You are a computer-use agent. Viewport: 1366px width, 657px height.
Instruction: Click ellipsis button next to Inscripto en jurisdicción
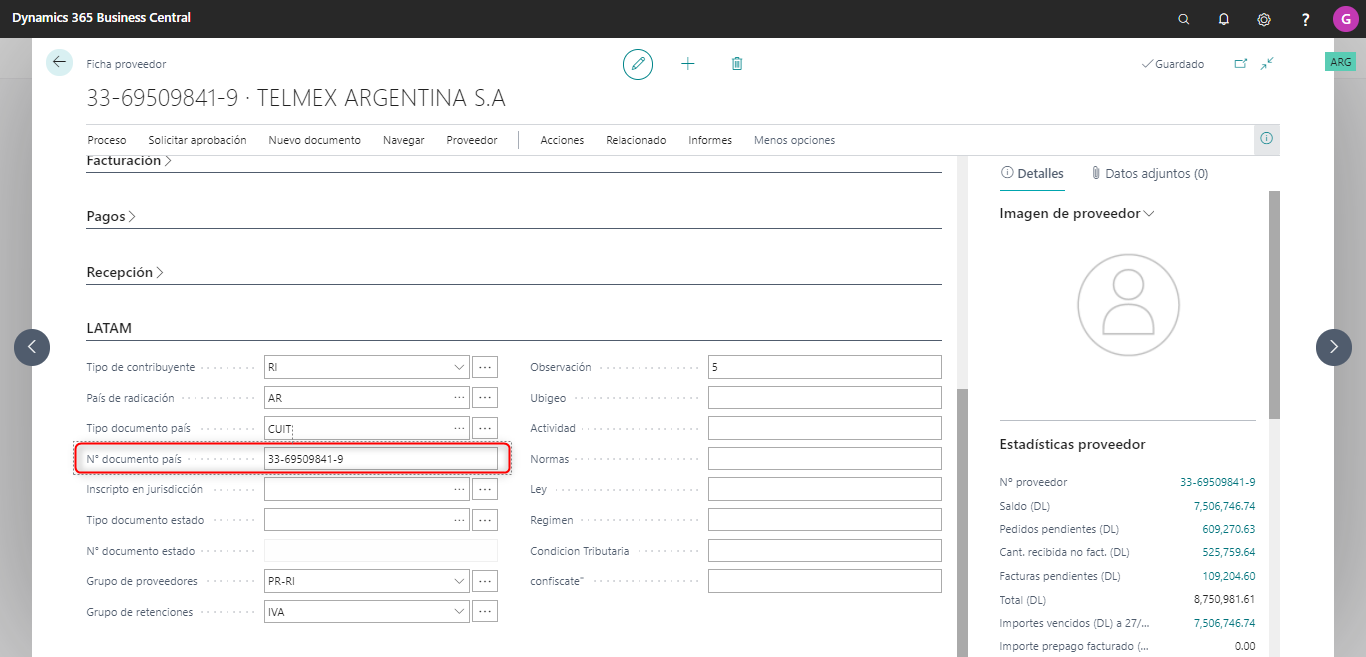pyautogui.click(x=485, y=489)
